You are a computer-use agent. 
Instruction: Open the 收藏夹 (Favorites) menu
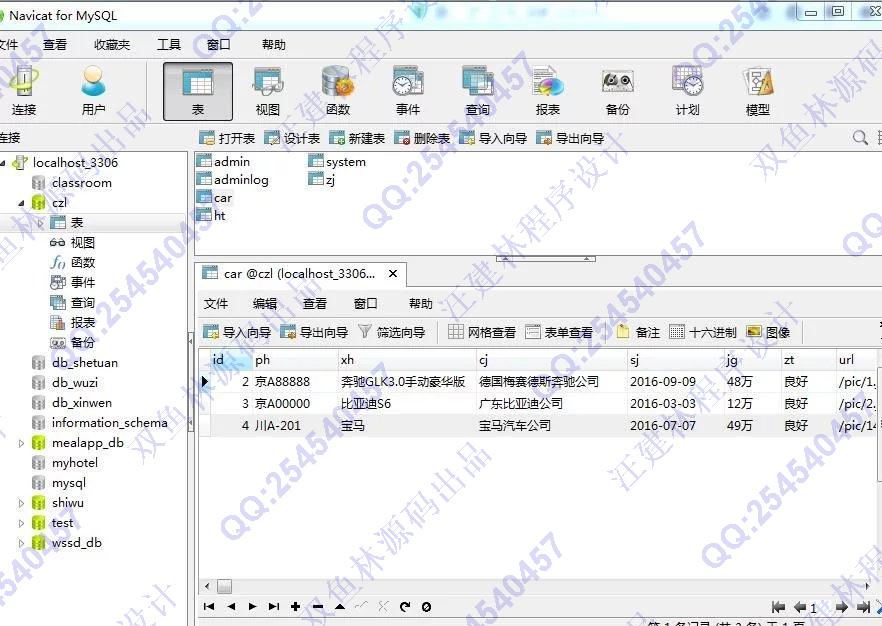(x=112, y=44)
